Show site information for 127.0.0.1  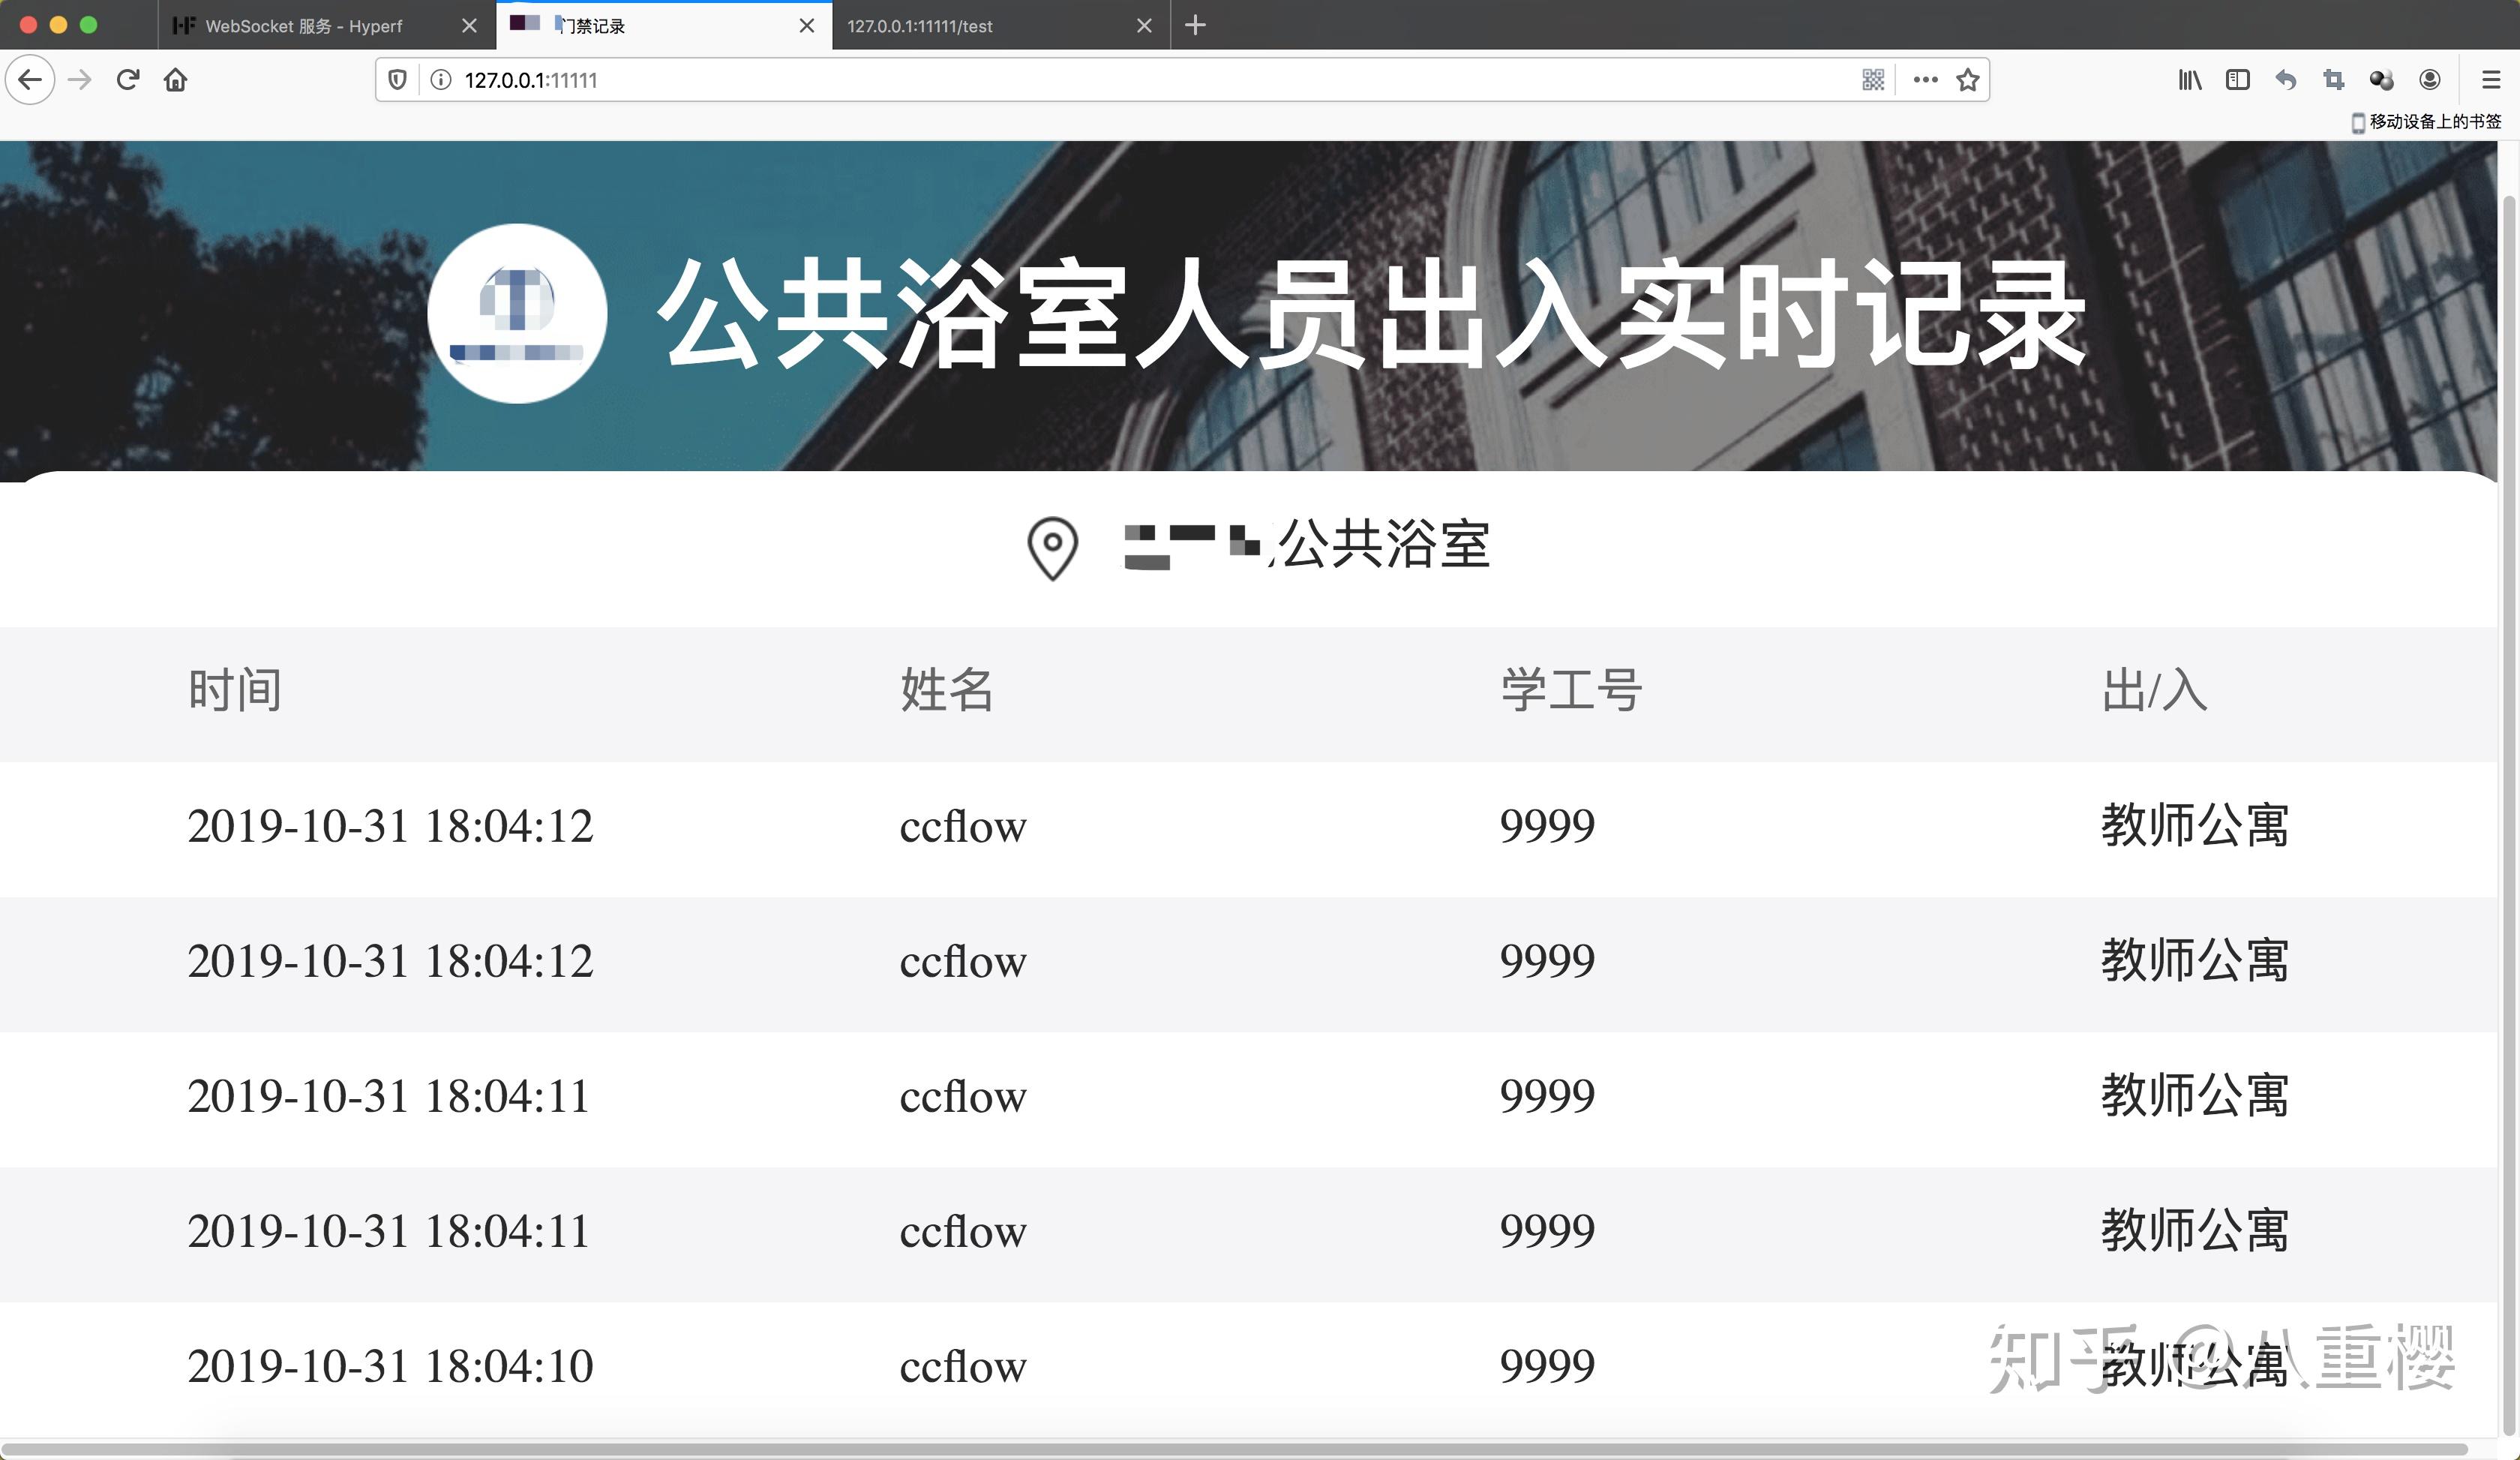point(440,80)
